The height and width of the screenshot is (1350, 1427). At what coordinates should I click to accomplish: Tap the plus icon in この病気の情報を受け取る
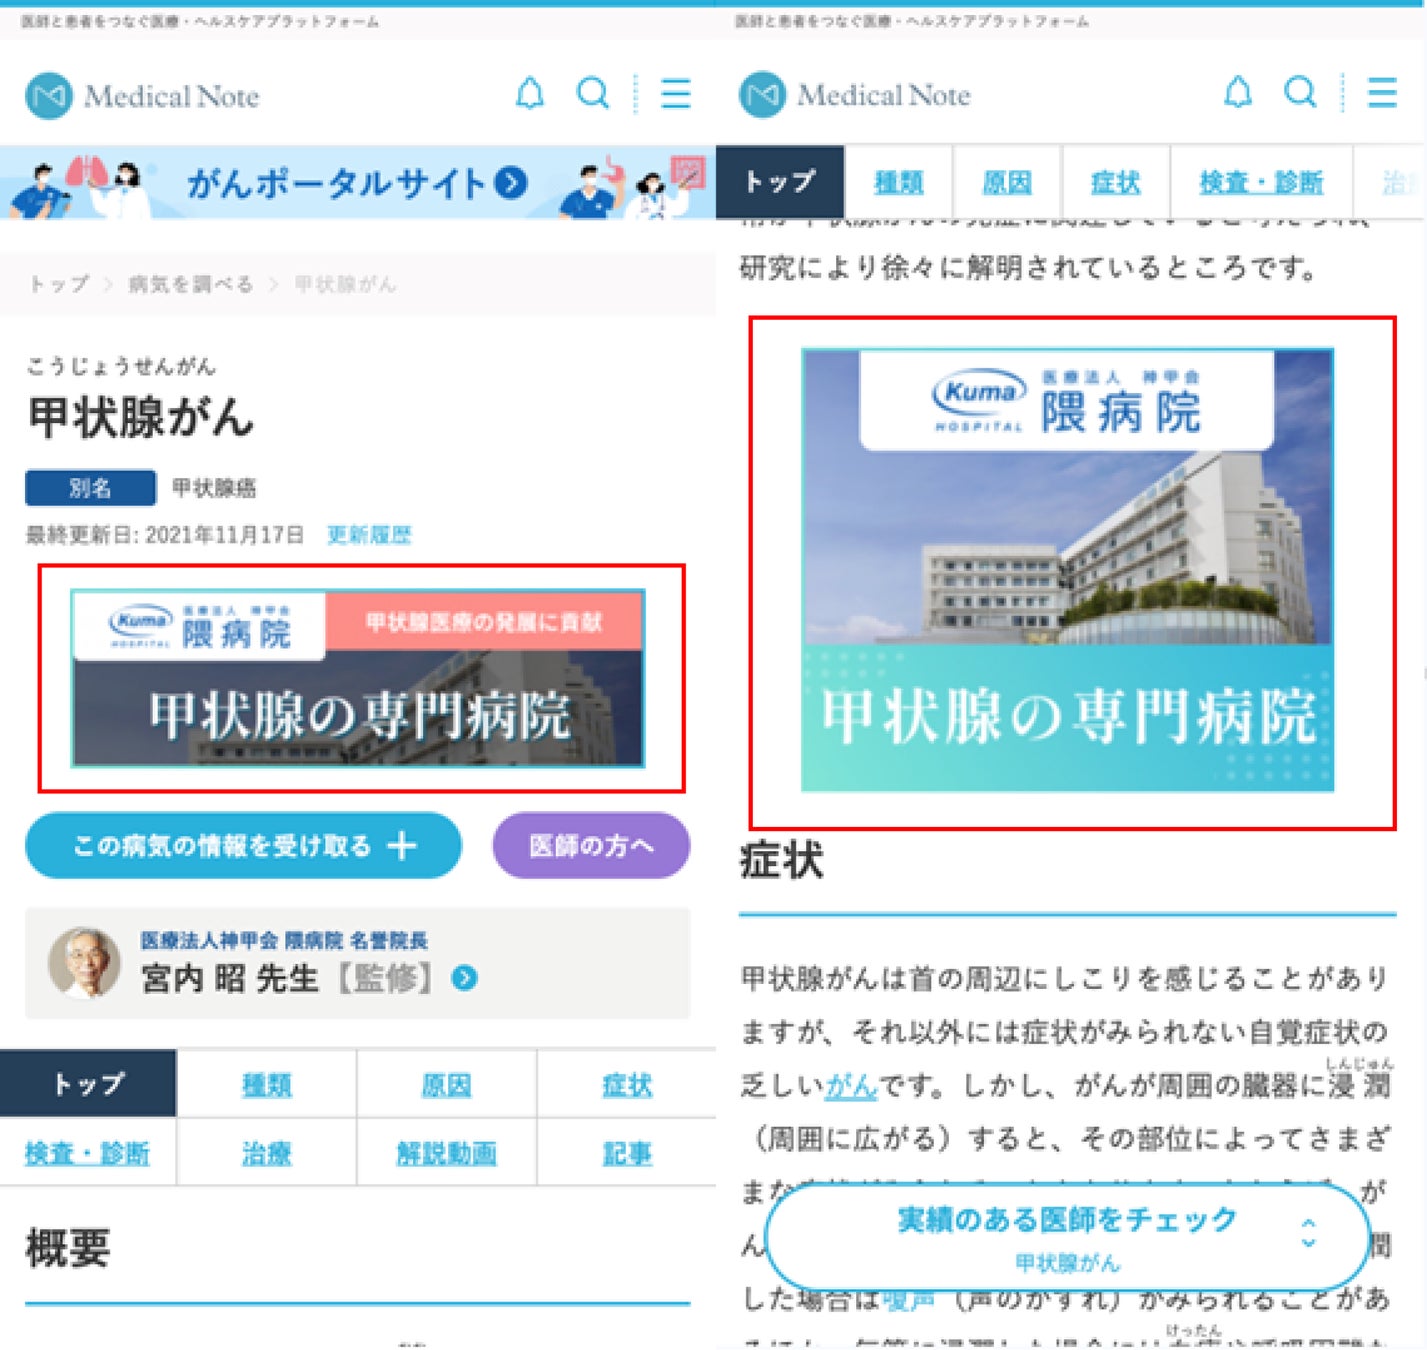click(x=402, y=846)
